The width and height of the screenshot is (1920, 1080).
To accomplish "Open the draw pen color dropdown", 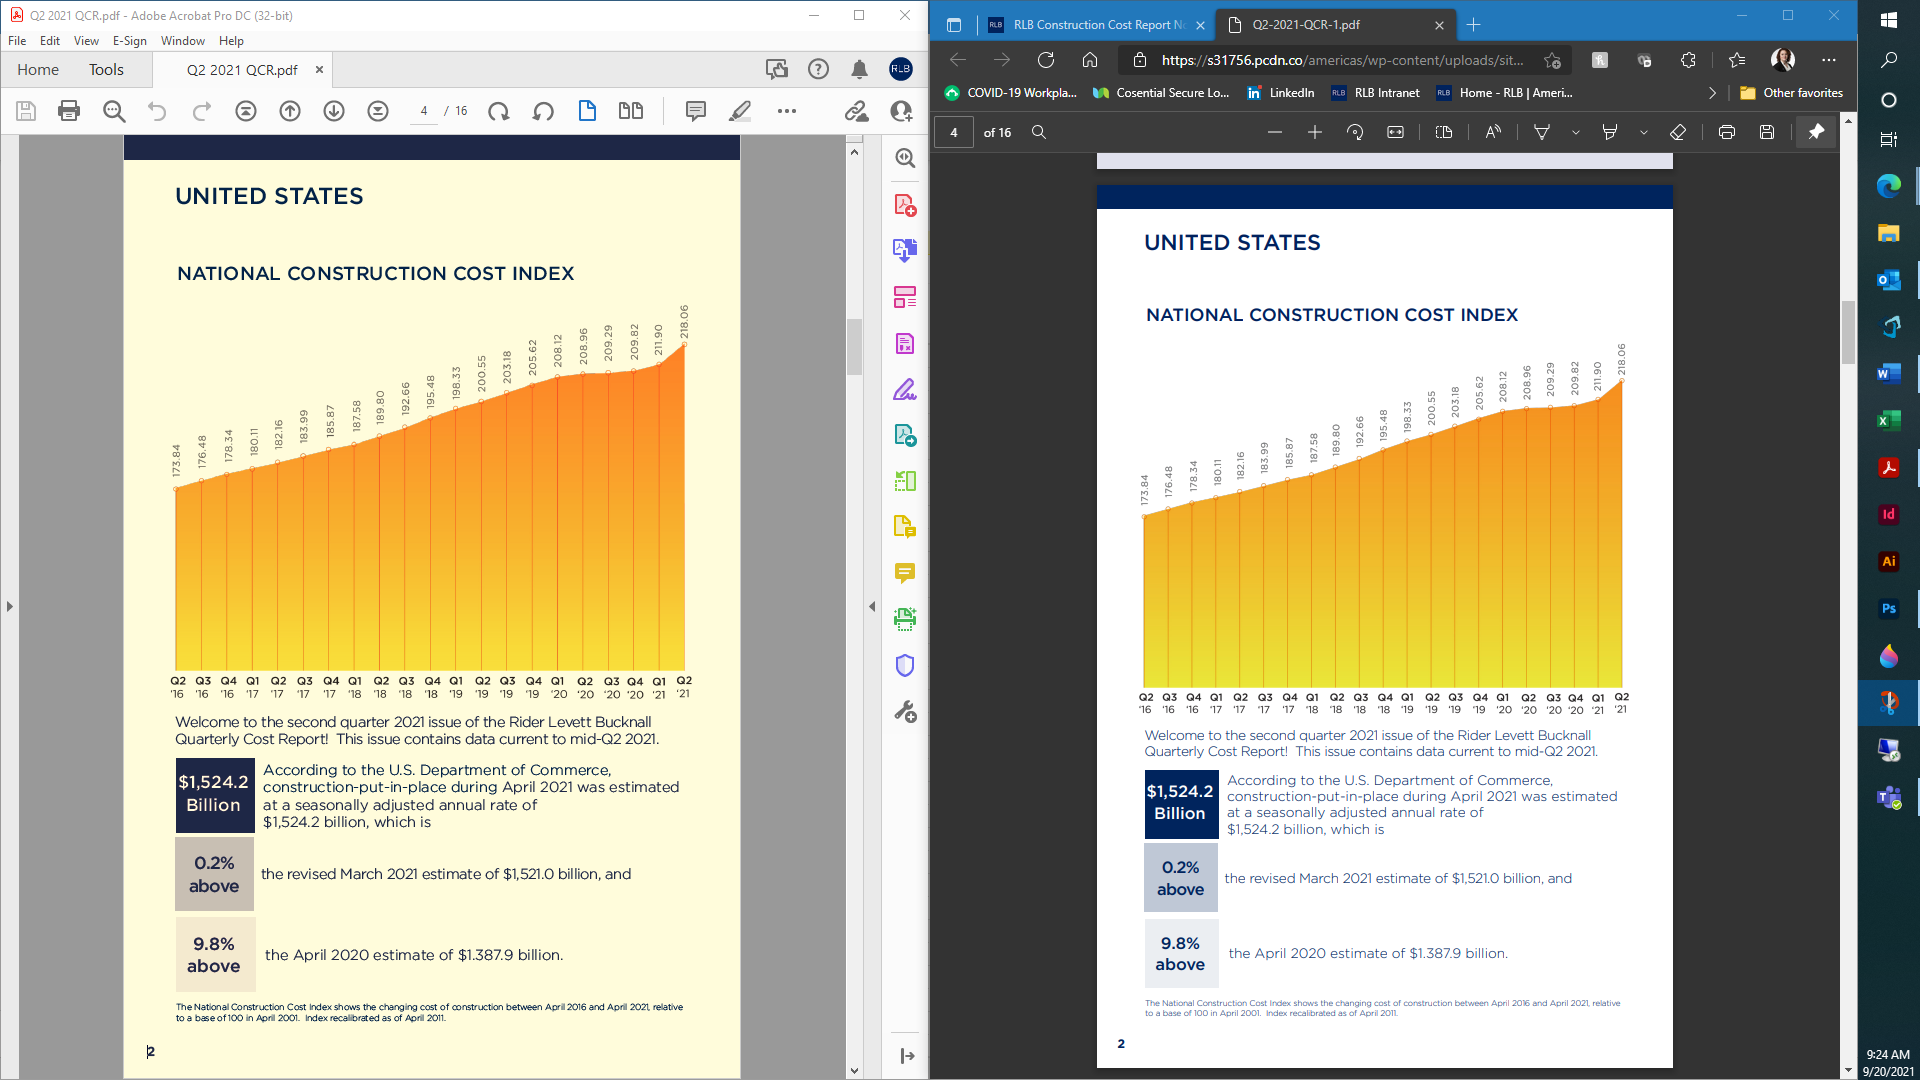I will click(x=1576, y=131).
